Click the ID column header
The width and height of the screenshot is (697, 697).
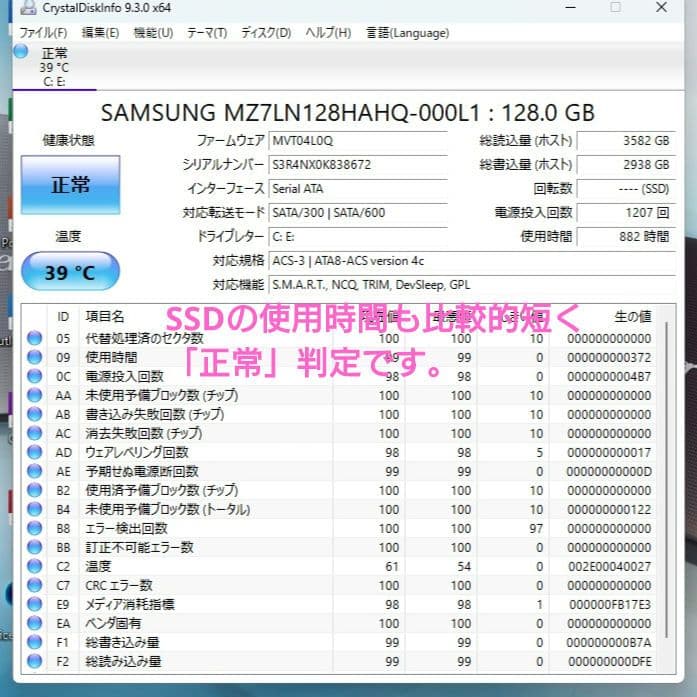pos(63,316)
